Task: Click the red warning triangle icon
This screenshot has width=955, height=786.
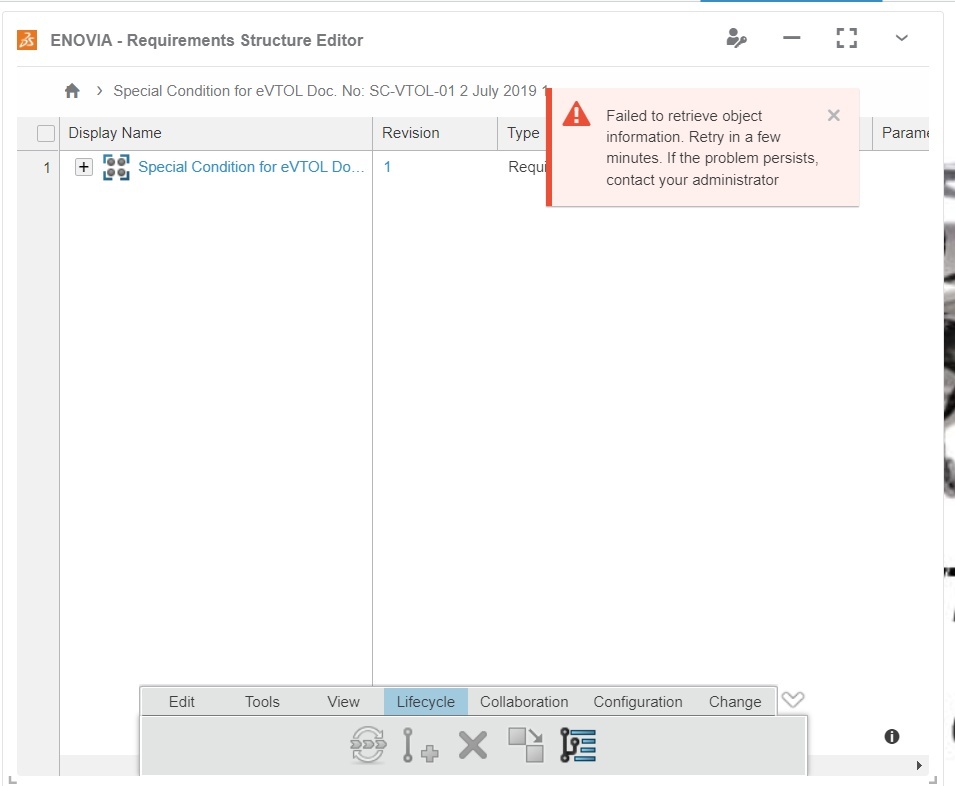Action: pos(576,114)
